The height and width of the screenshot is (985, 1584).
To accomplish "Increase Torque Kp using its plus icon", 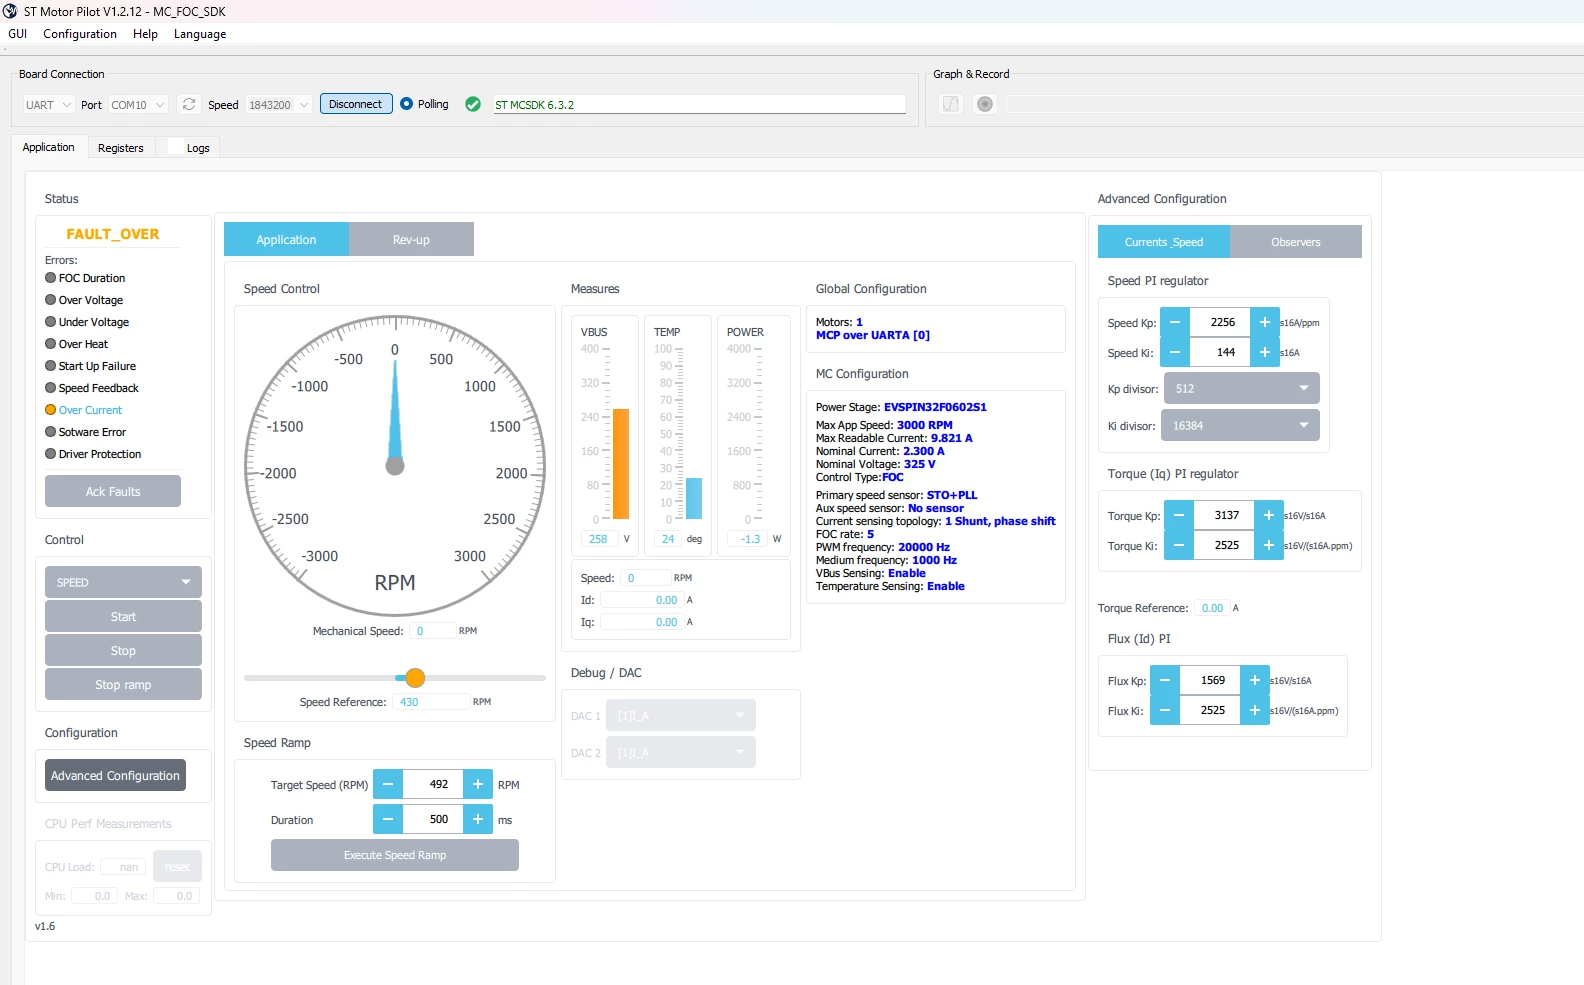I will (x=1268, y=515).
